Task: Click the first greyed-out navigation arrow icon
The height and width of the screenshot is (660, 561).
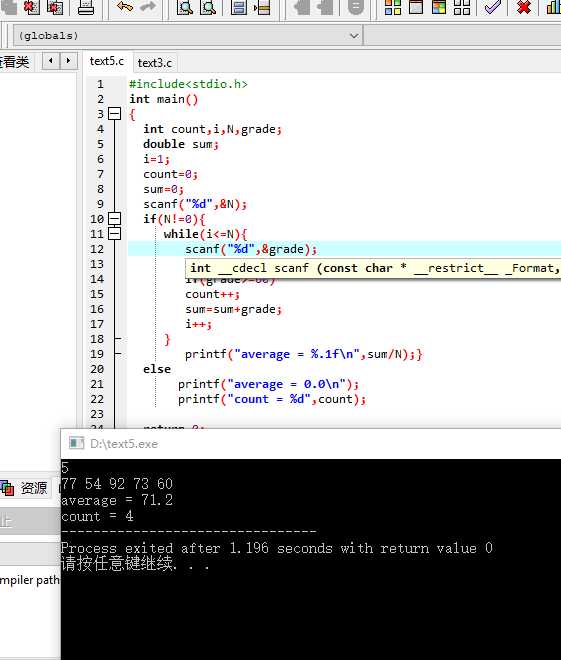Action: coord(302,7)
